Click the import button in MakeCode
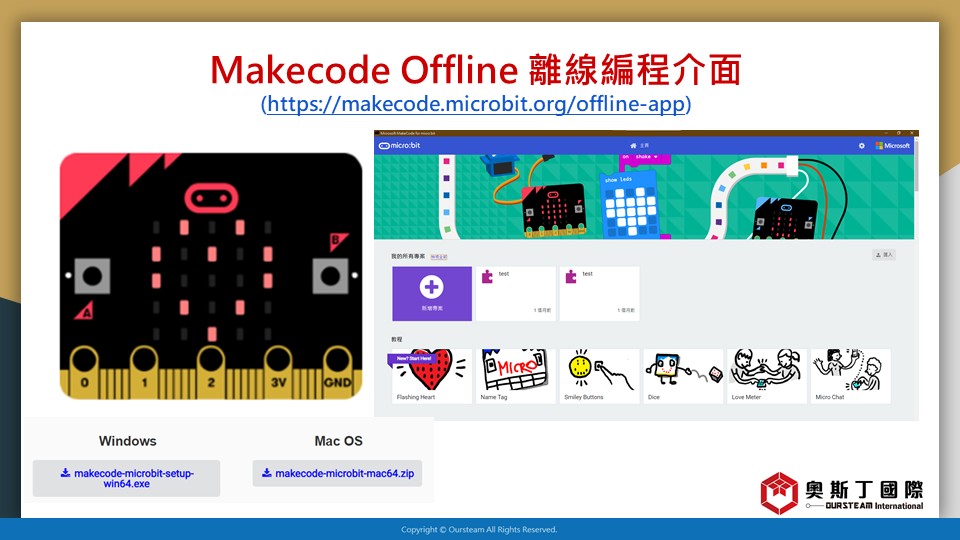 pyautogui.click(x=884, y=255)
